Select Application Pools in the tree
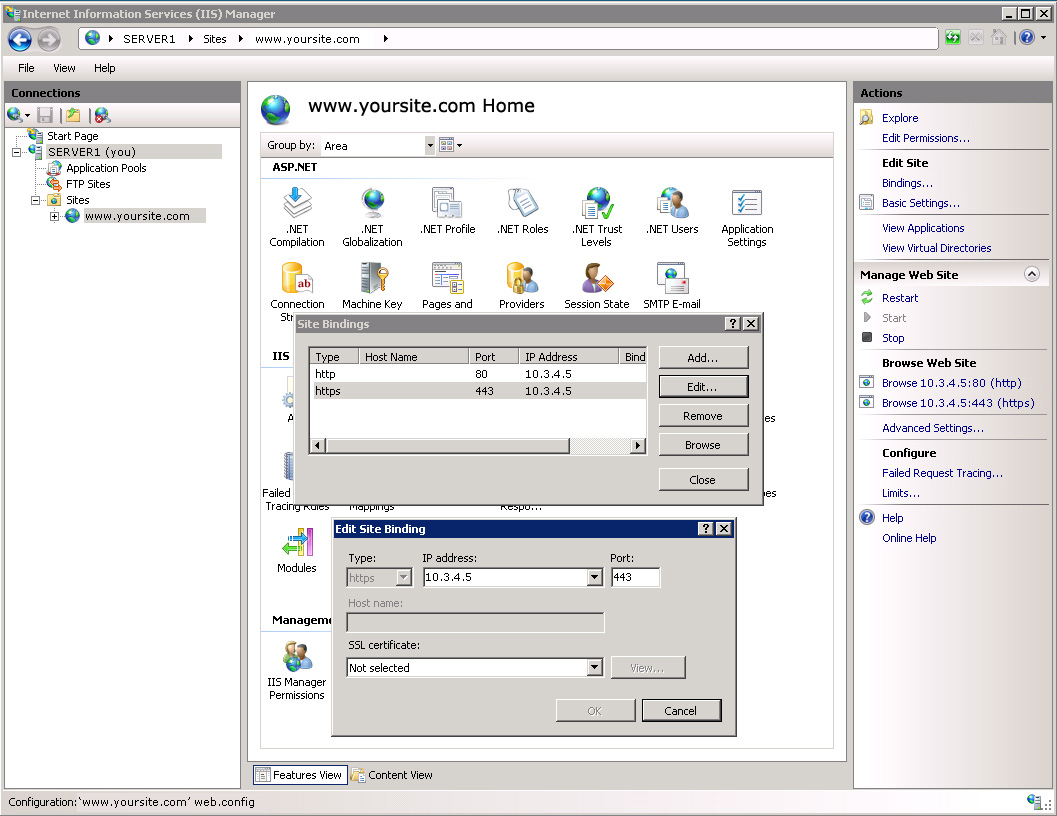 [x=106, y=168]
